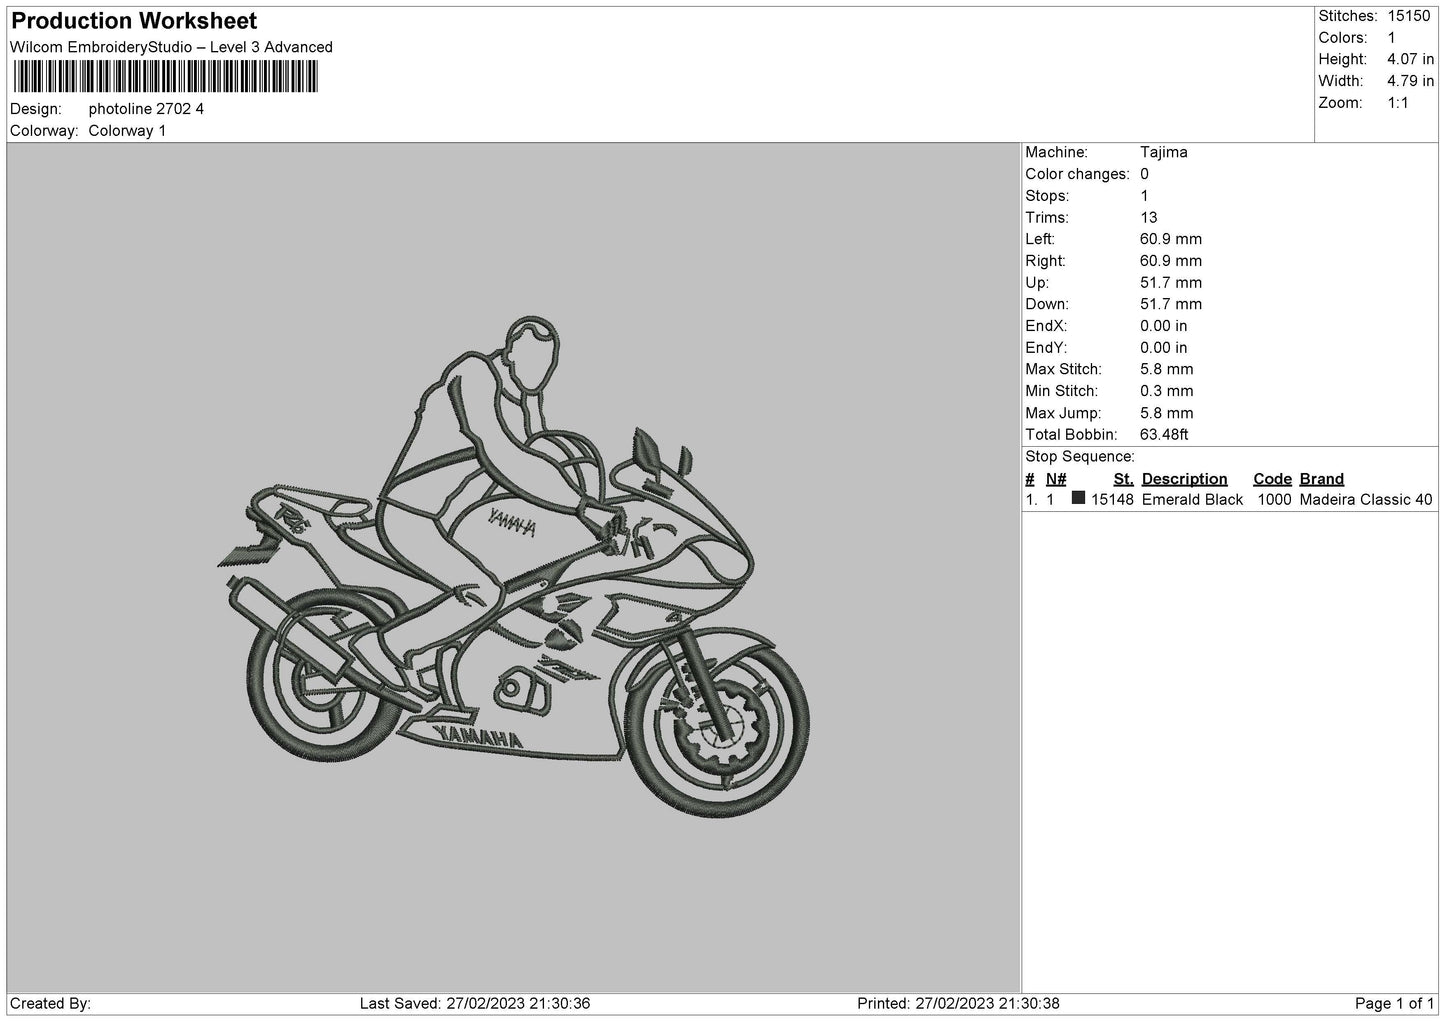Click the Machine value Tajima
Screen dimensions: 1445x1021
(1164, 153)
